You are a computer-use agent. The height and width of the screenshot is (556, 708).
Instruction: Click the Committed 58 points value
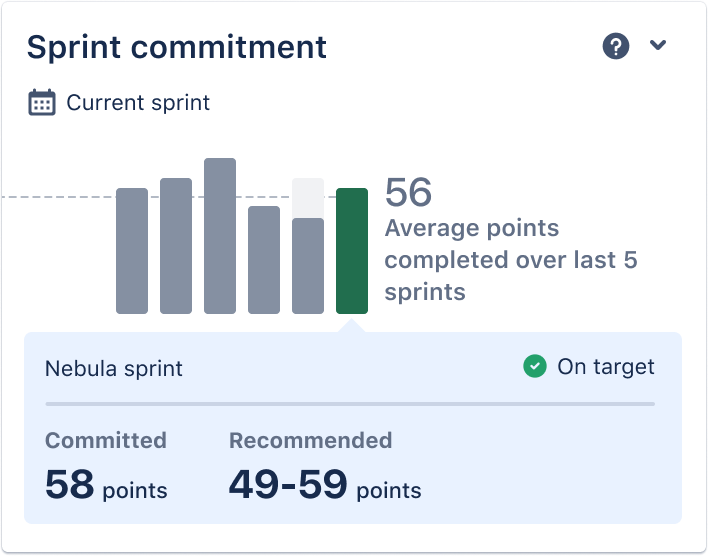(x=106, y=485)
